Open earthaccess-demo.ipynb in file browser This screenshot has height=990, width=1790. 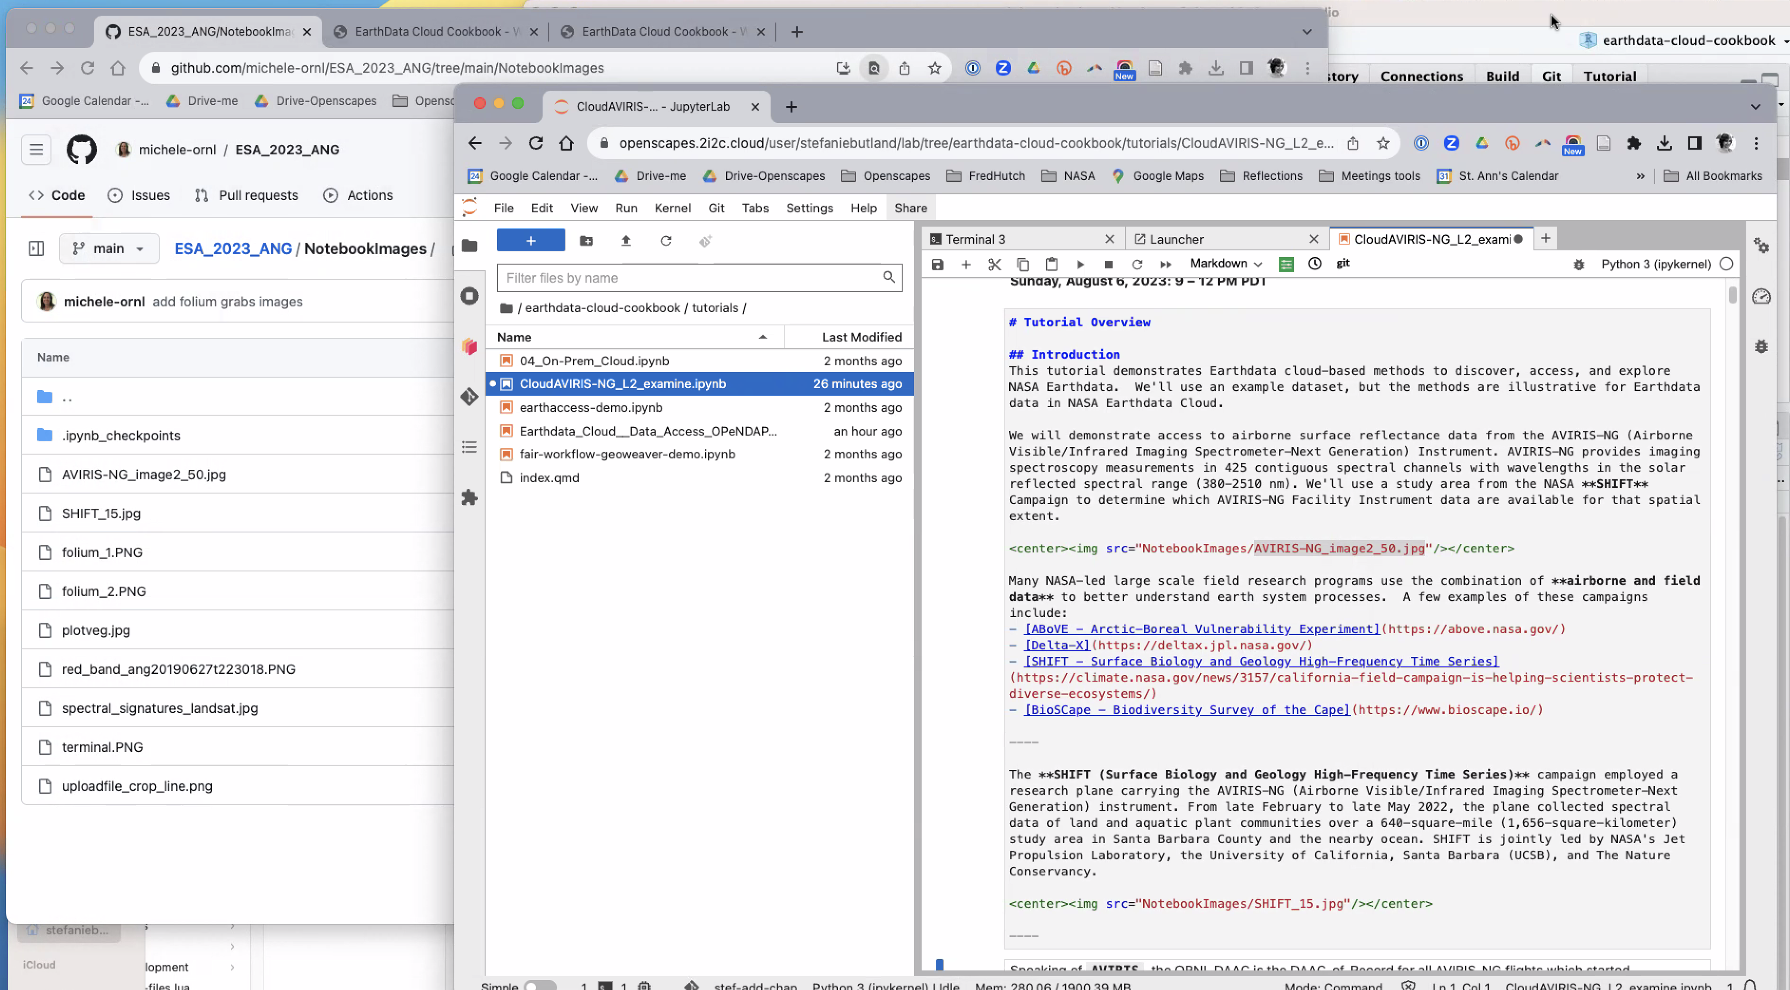(x=591, y=407)
